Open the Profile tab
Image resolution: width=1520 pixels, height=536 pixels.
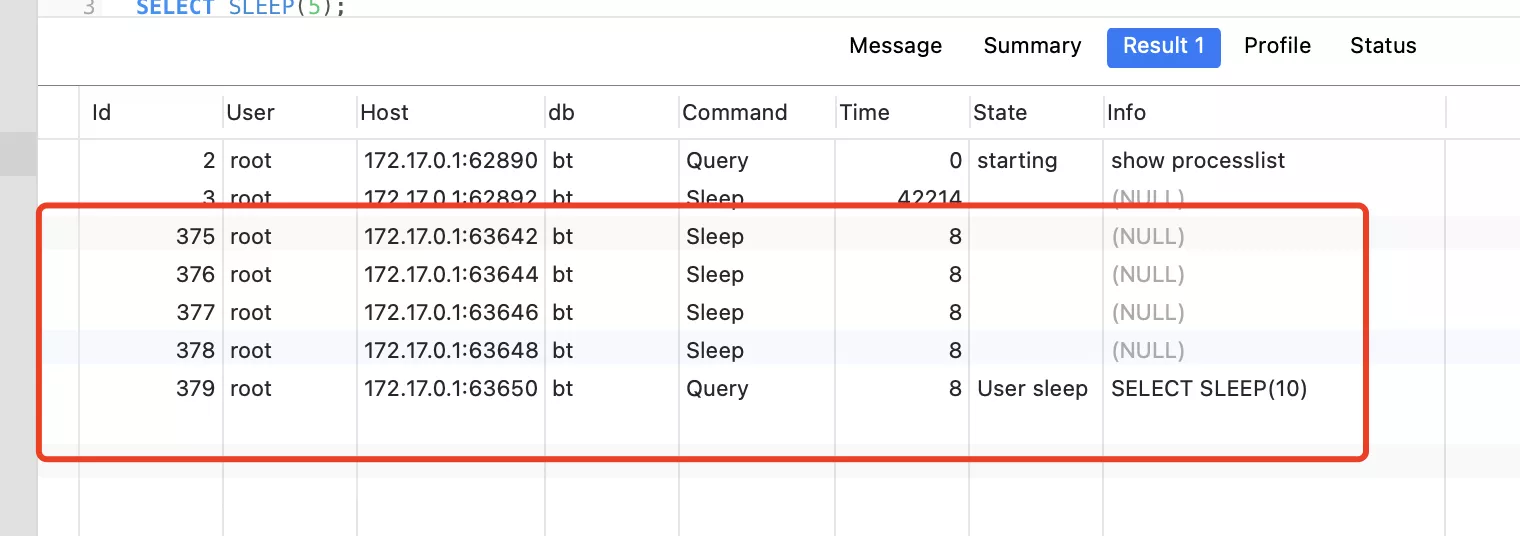(x=1277, y=46)
